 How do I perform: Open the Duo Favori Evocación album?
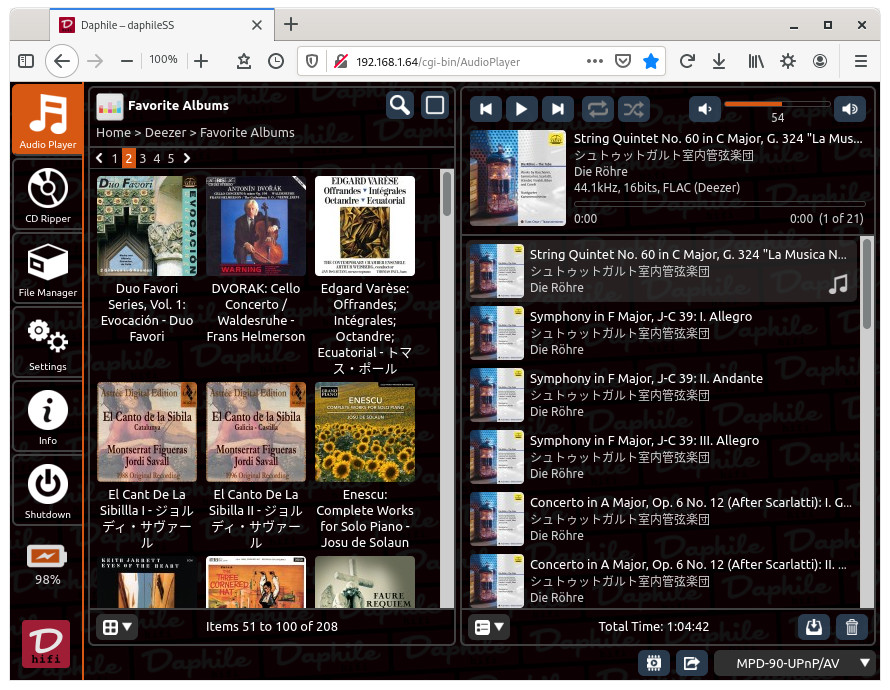coord(147,226)
